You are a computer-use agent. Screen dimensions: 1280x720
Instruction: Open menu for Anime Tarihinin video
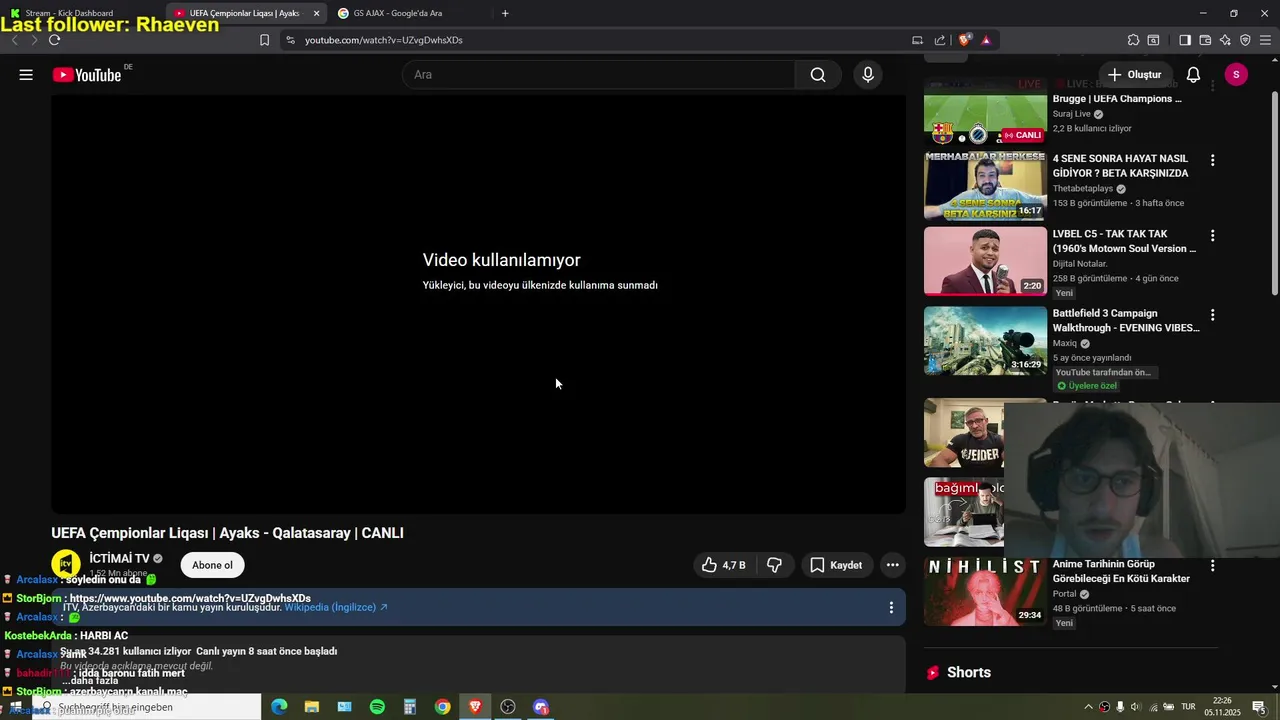click(x=1212, y=566)
